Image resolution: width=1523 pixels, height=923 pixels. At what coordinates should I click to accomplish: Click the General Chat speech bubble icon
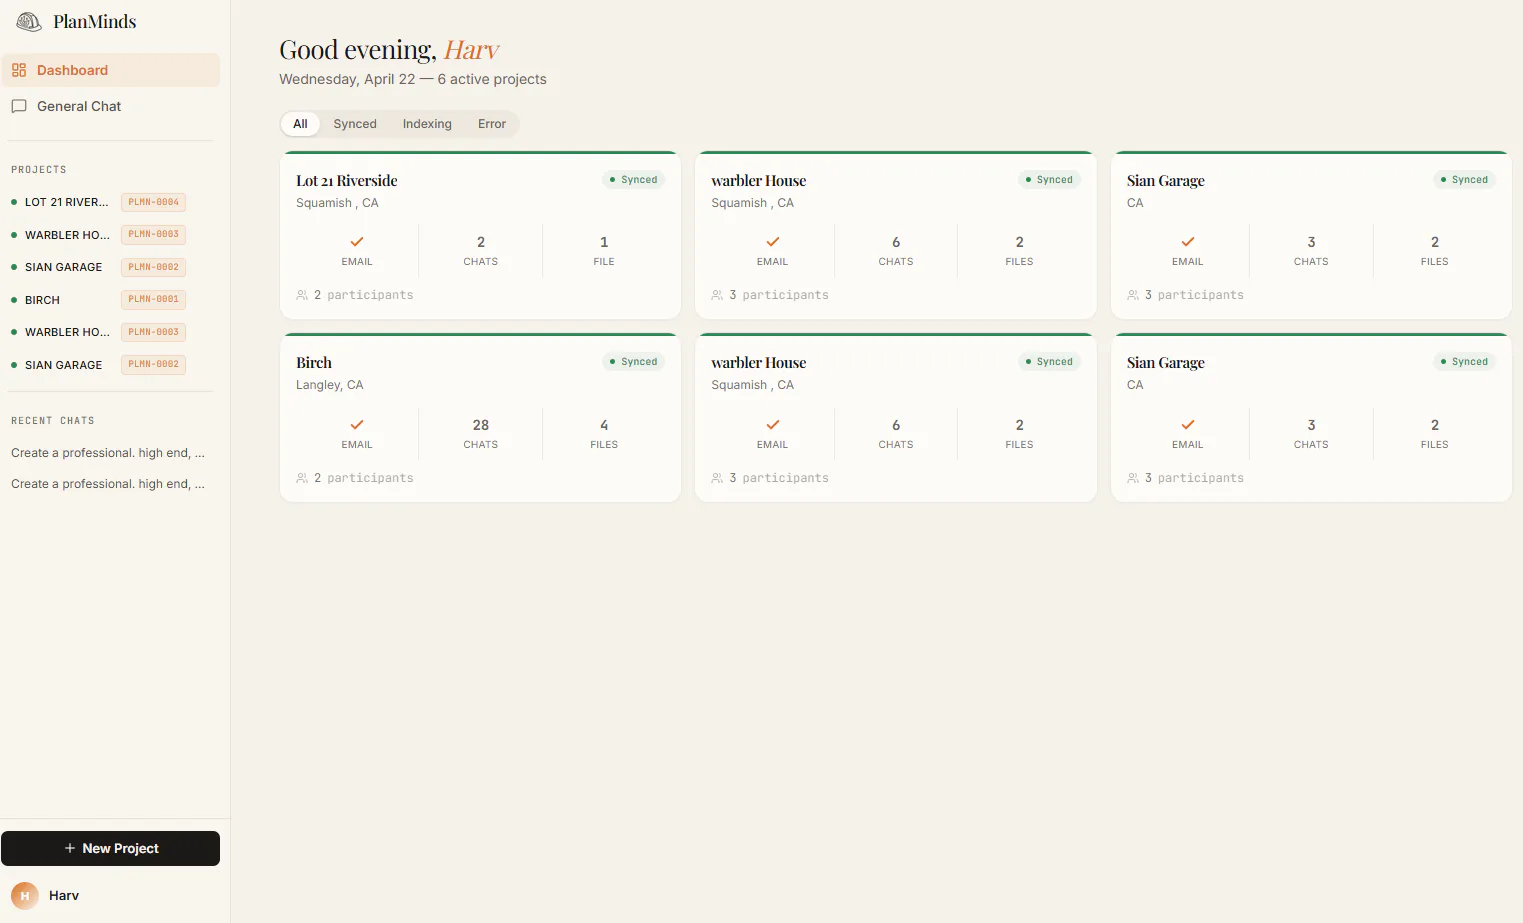(x=19, y=106)
